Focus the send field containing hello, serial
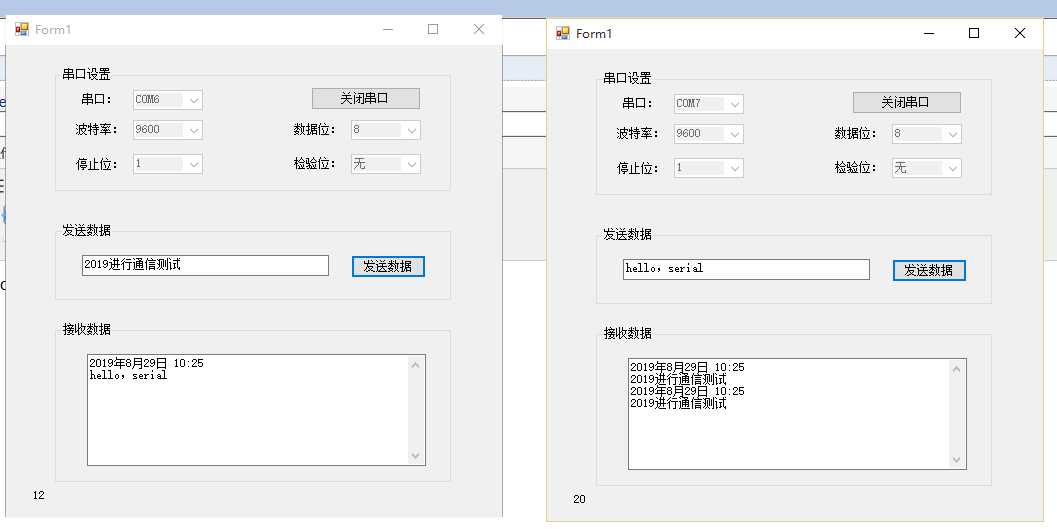The image size is (1057, 529). point(746,269)
